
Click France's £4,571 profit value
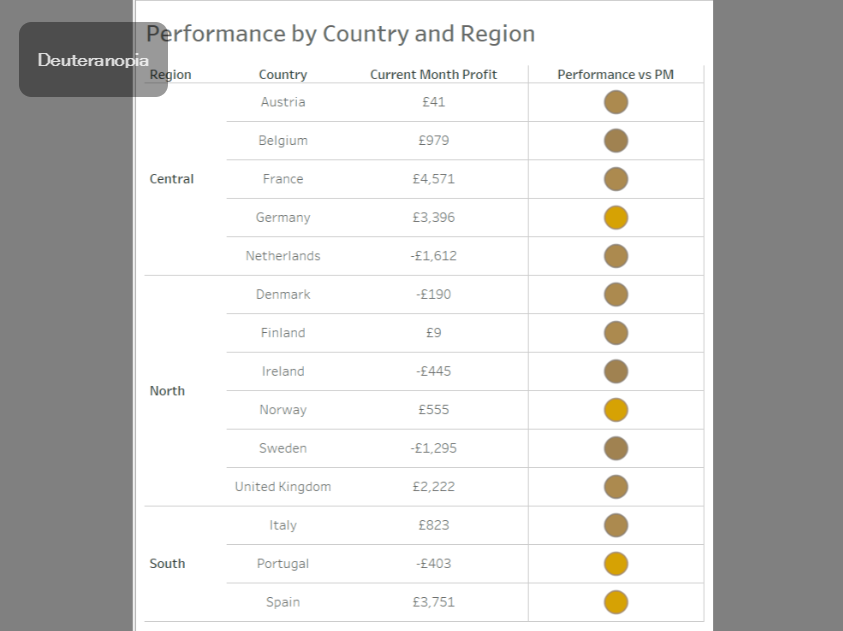[433, 179]
